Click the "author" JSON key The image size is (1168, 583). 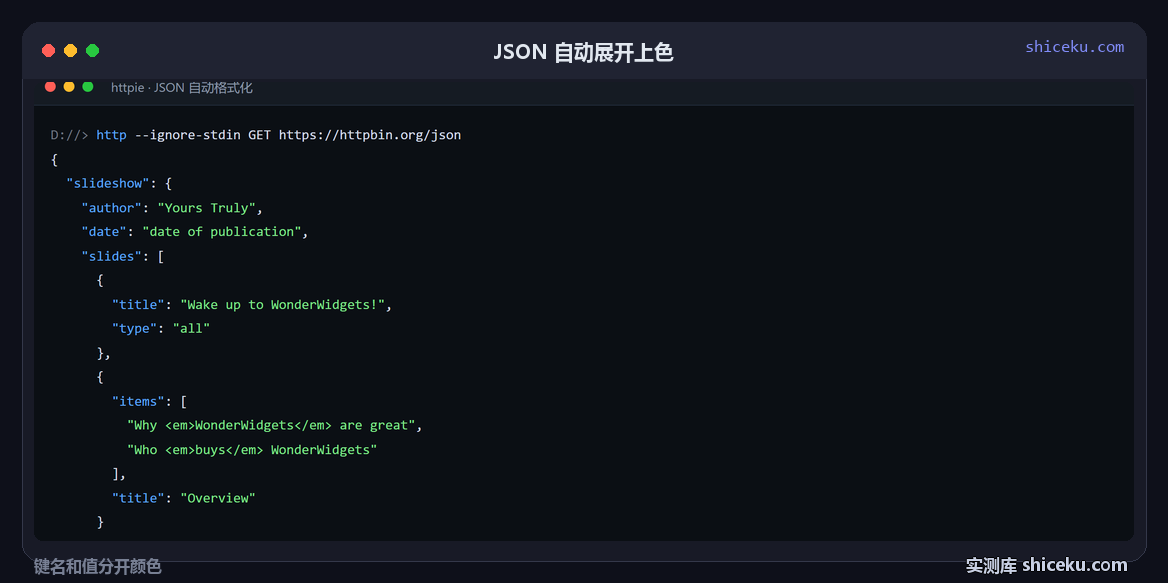[111, 208]
